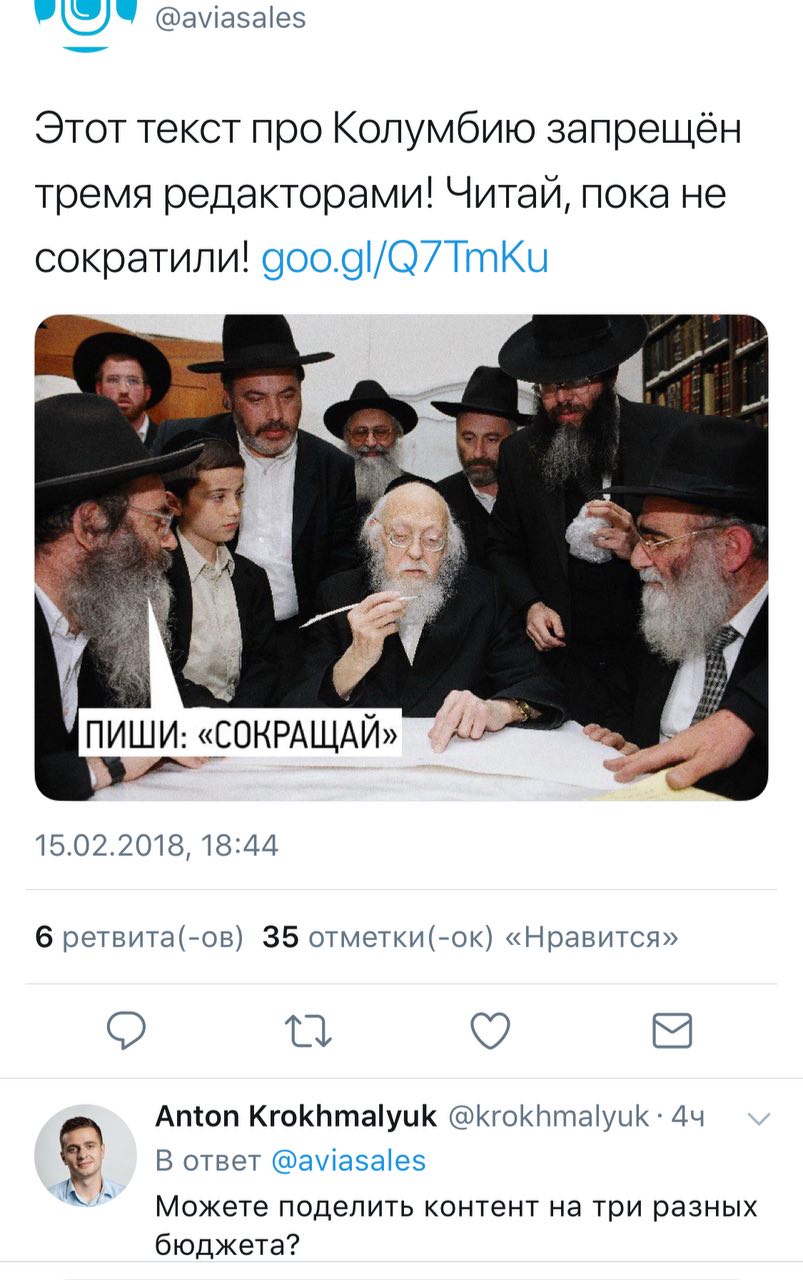Tap the retweet arrows icon

(308, 1030)
